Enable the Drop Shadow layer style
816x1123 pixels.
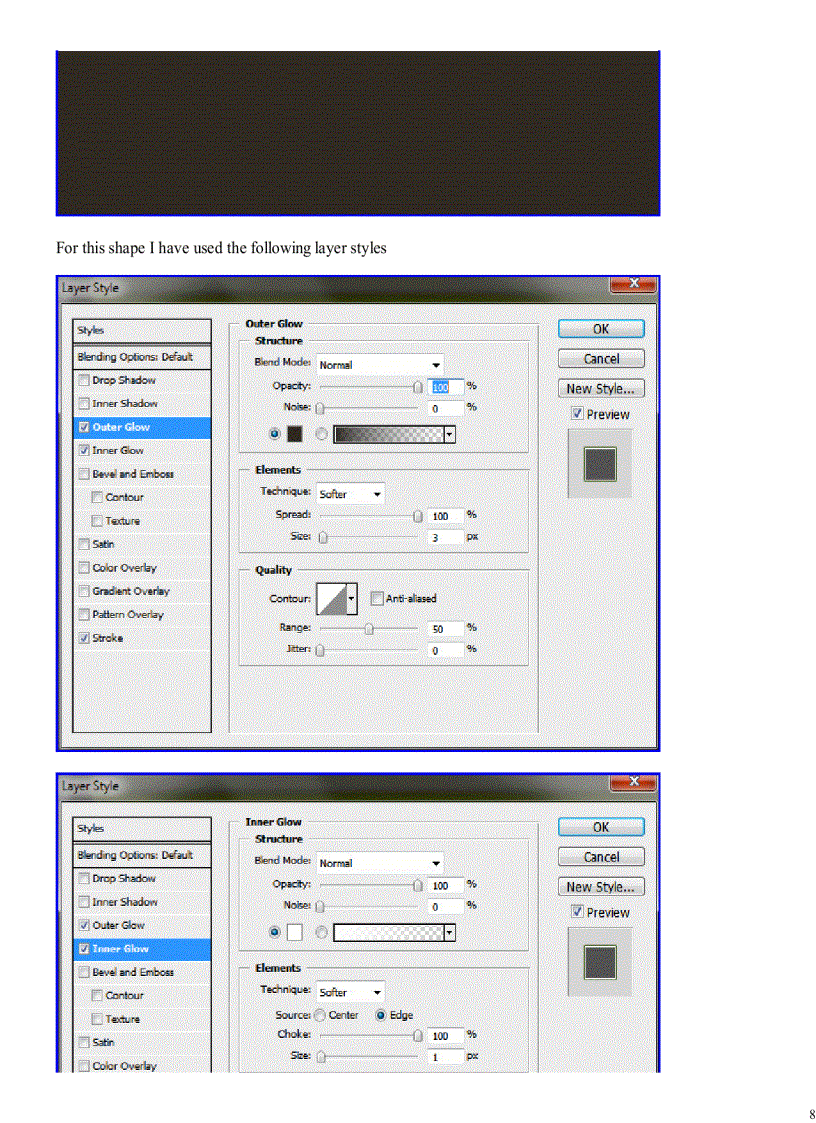(83, 380)
